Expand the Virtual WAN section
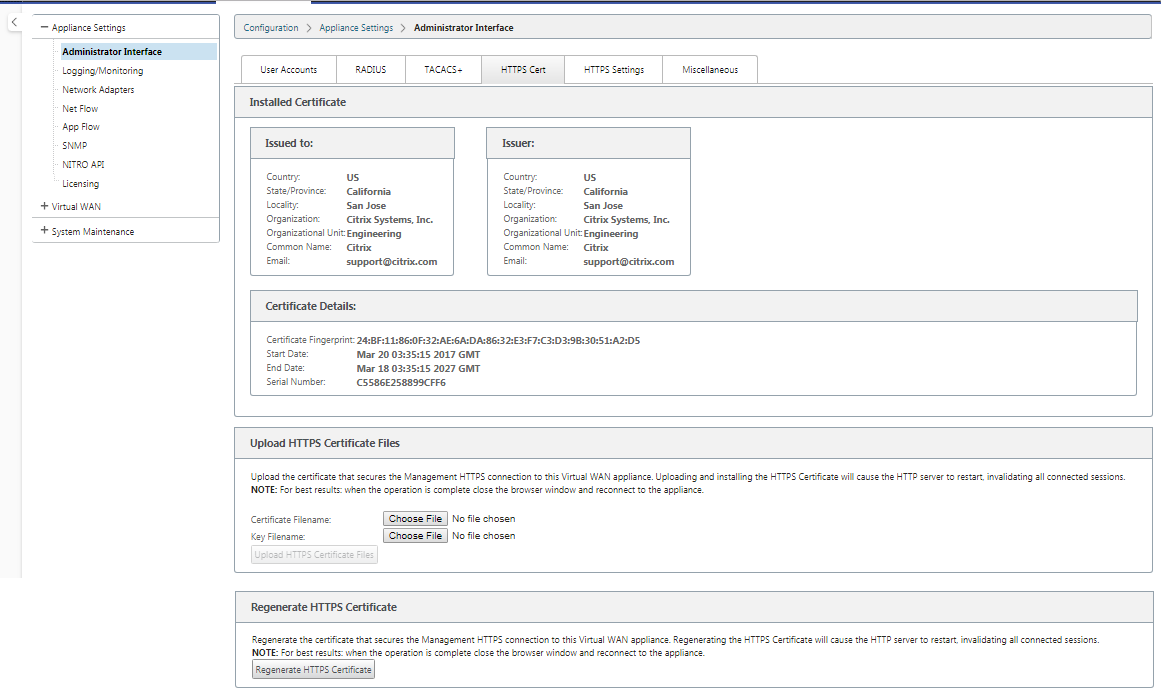The width and height of the screenshot is (1161, 693). (x=44, y=207)
